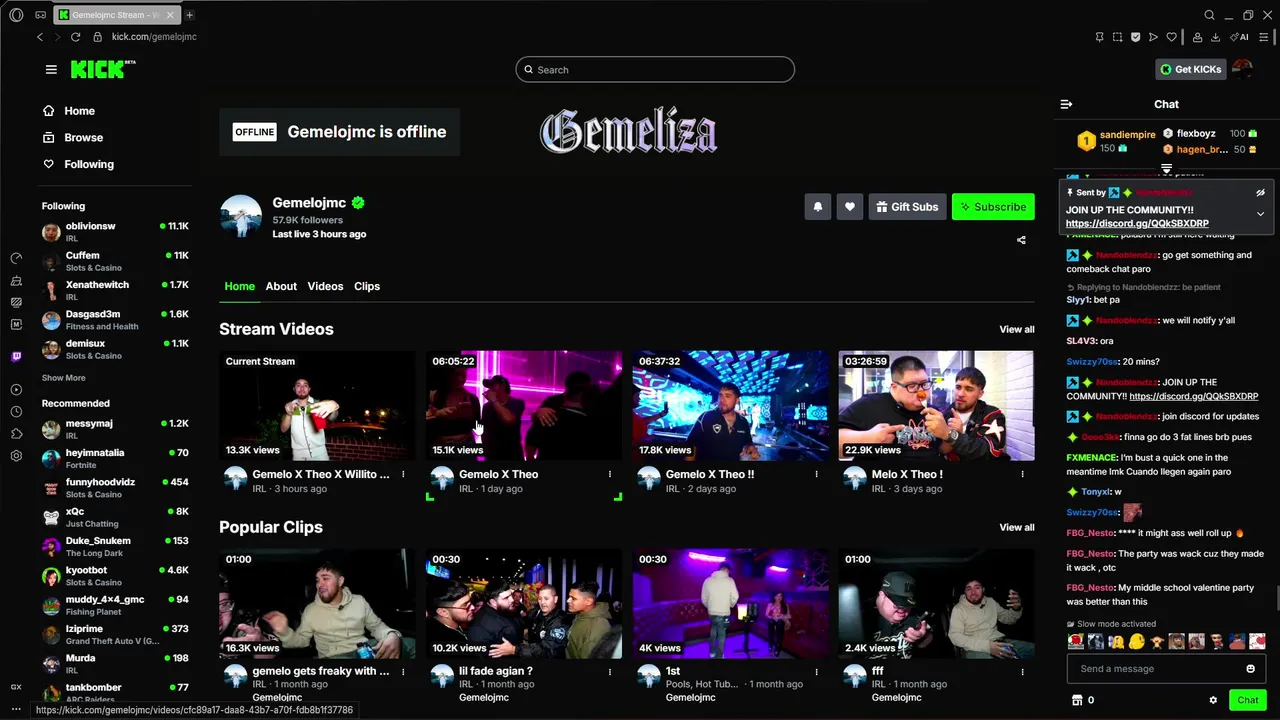Click the chat scrollbar thumb
Screen dimensions: 1280x720
(1276, 598)
